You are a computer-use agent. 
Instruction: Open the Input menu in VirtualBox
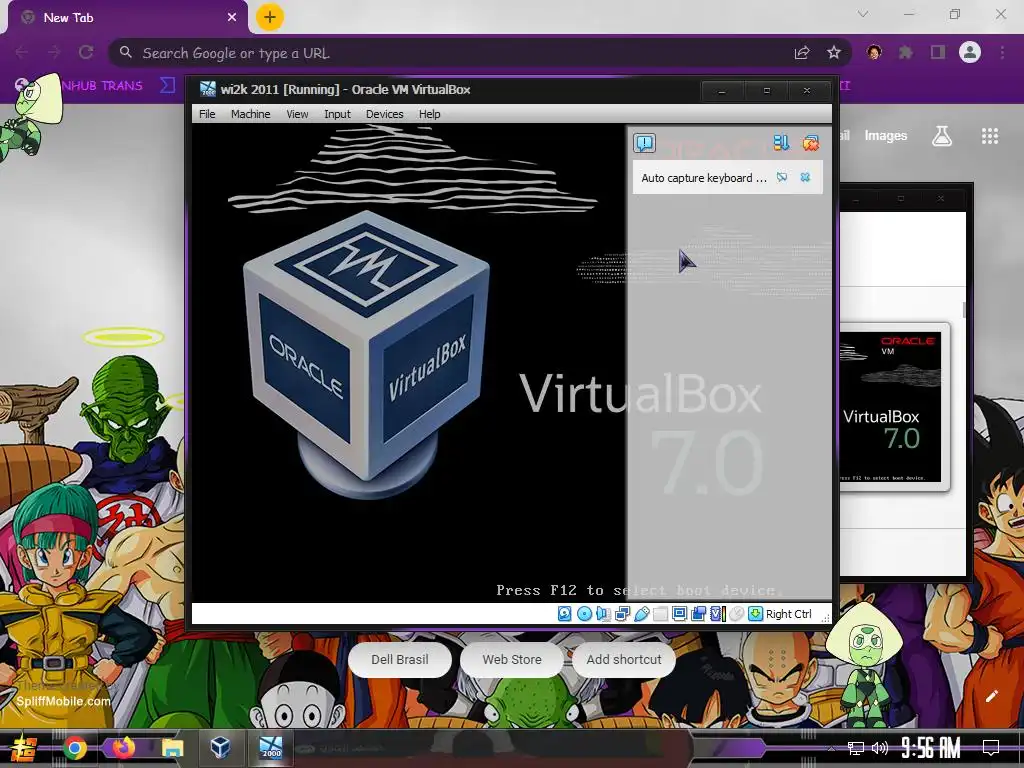pos(337,114)
